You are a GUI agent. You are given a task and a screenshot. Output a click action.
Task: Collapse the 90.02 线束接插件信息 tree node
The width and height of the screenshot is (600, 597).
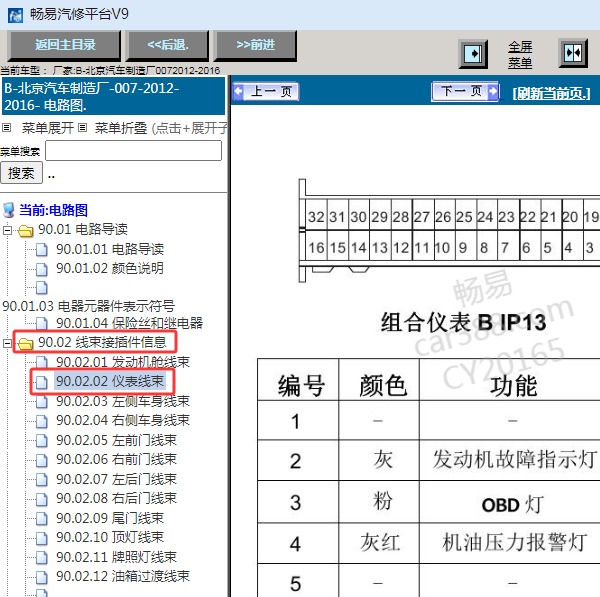pos(7,343)
